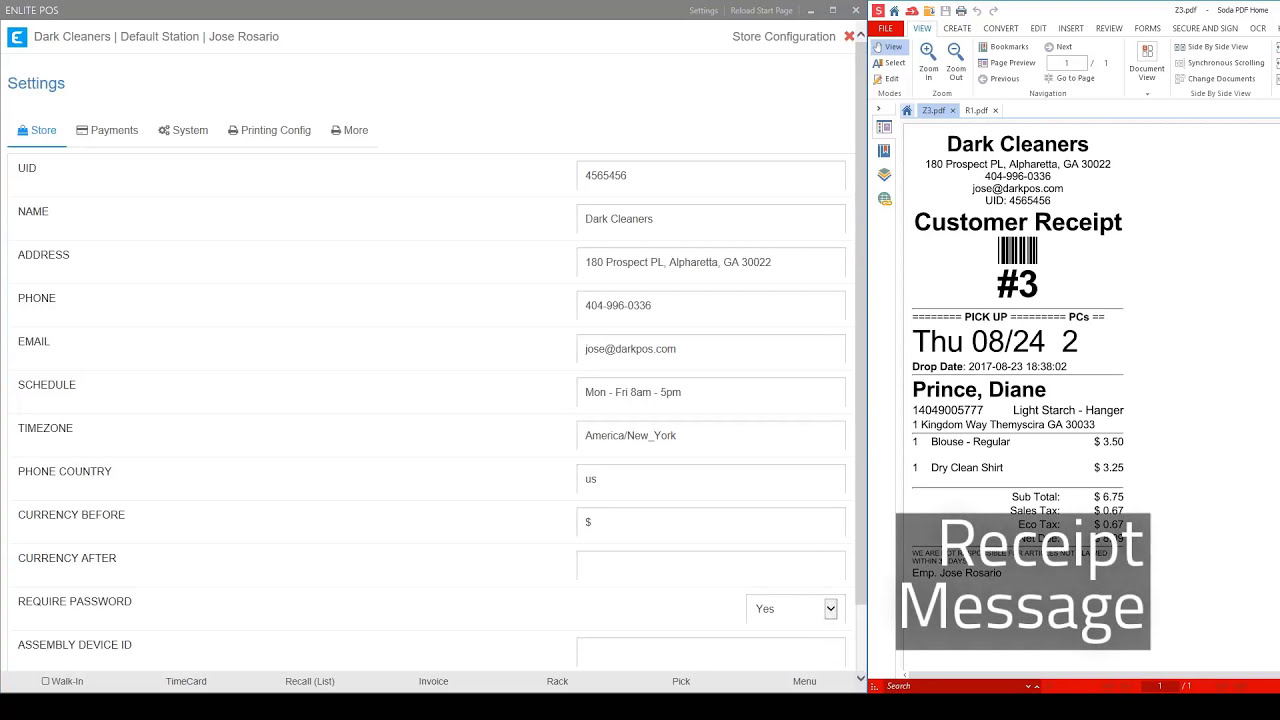Screen dimensions: 1280x720
Task: Click the ADDRESS input field
Action: point(711,262)
